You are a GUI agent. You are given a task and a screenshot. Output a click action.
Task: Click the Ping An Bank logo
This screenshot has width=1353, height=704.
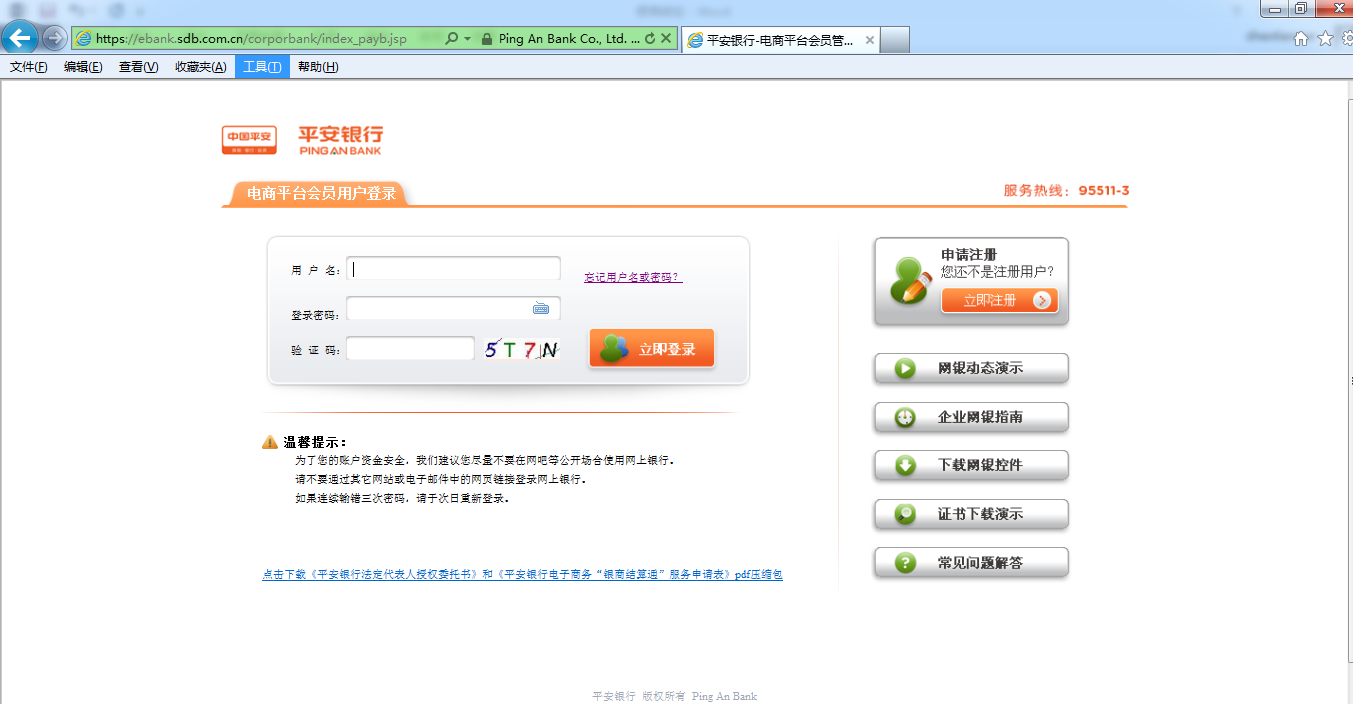click(x=302, y=140)
